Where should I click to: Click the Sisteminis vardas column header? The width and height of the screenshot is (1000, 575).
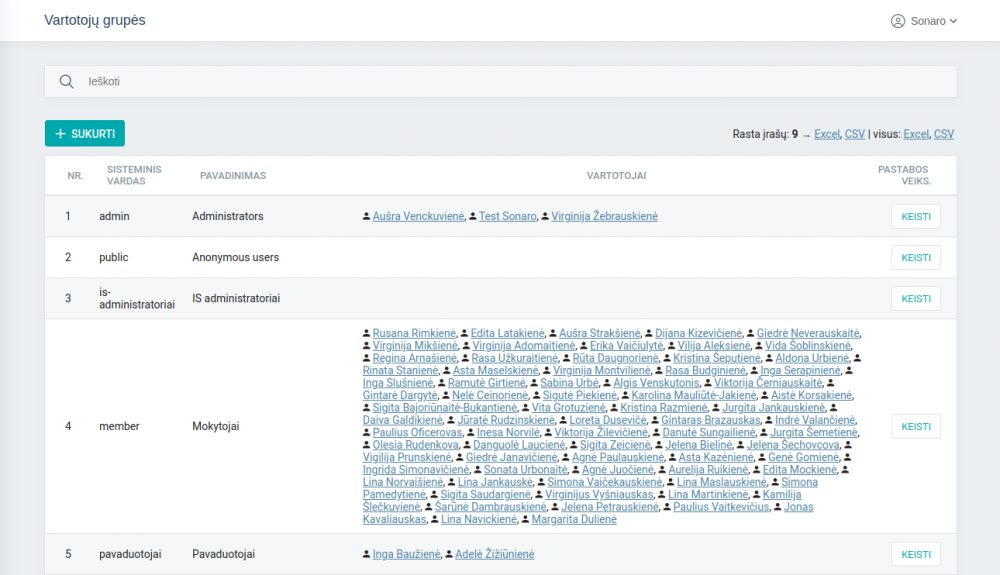pyautogui.click(x=134, y=176)
